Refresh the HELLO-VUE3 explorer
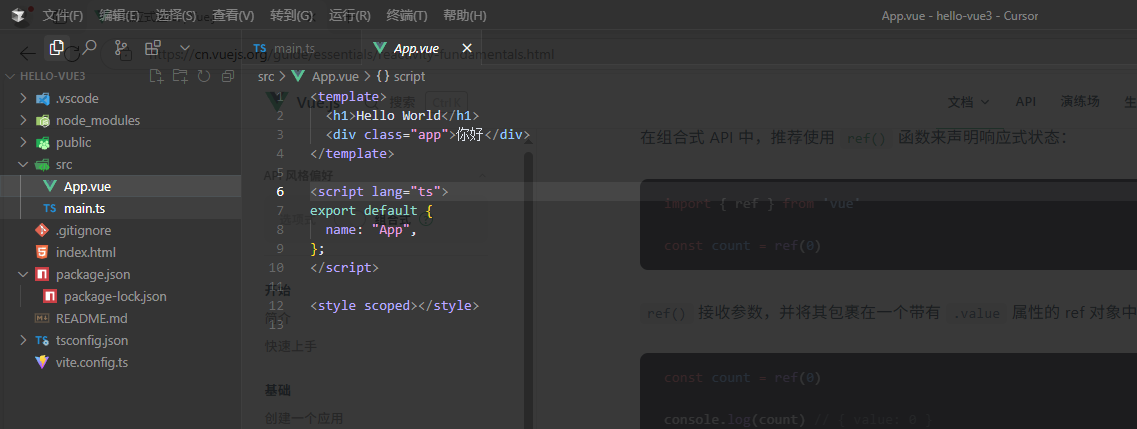1137x429 pixels. point(204,76)
